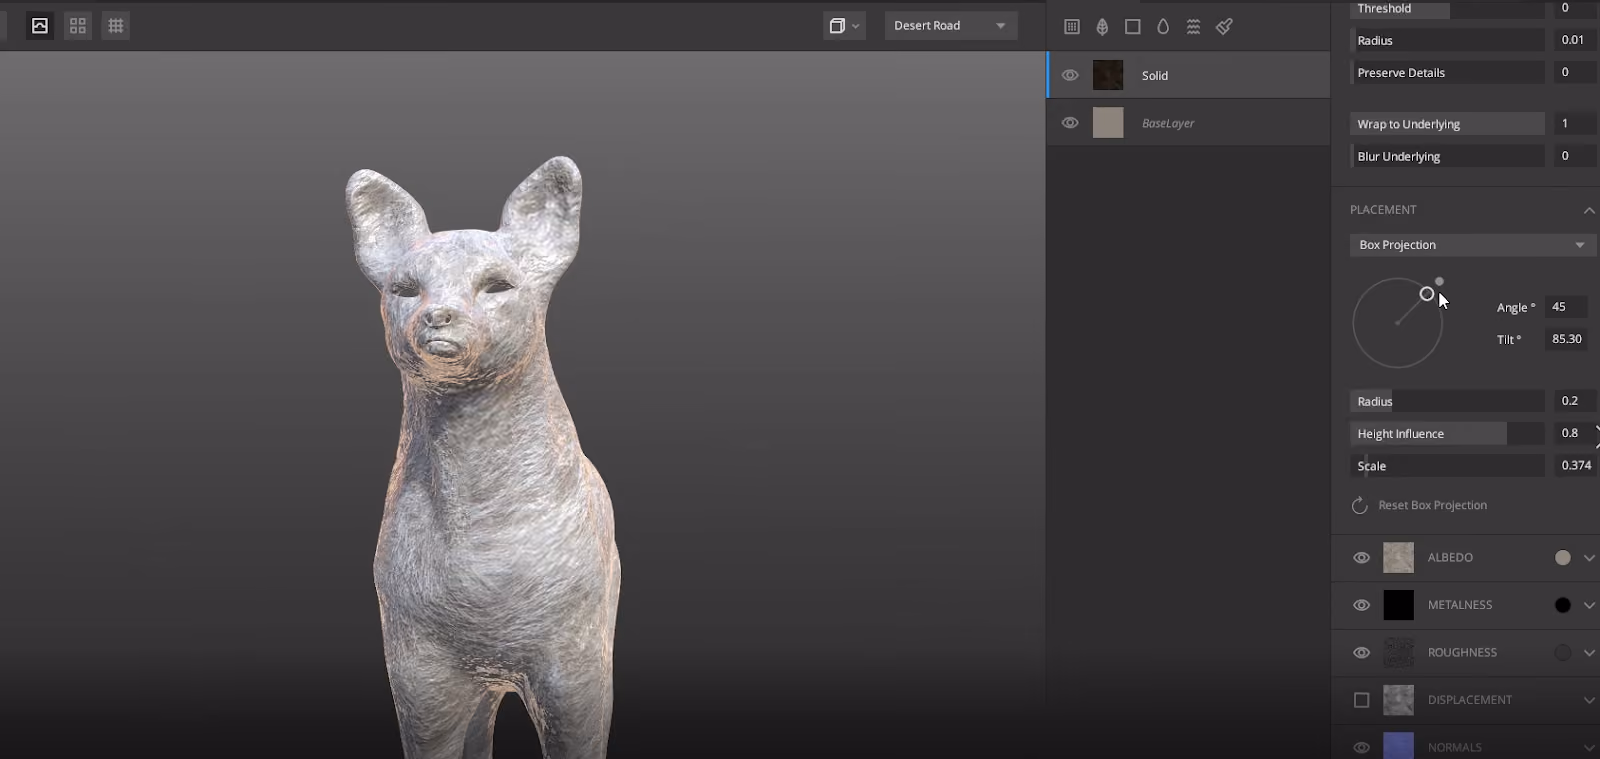Toggle ROUGHNESS channel visibility
The height and width of the screenshot is (759, 1600).
[1361, 653]
